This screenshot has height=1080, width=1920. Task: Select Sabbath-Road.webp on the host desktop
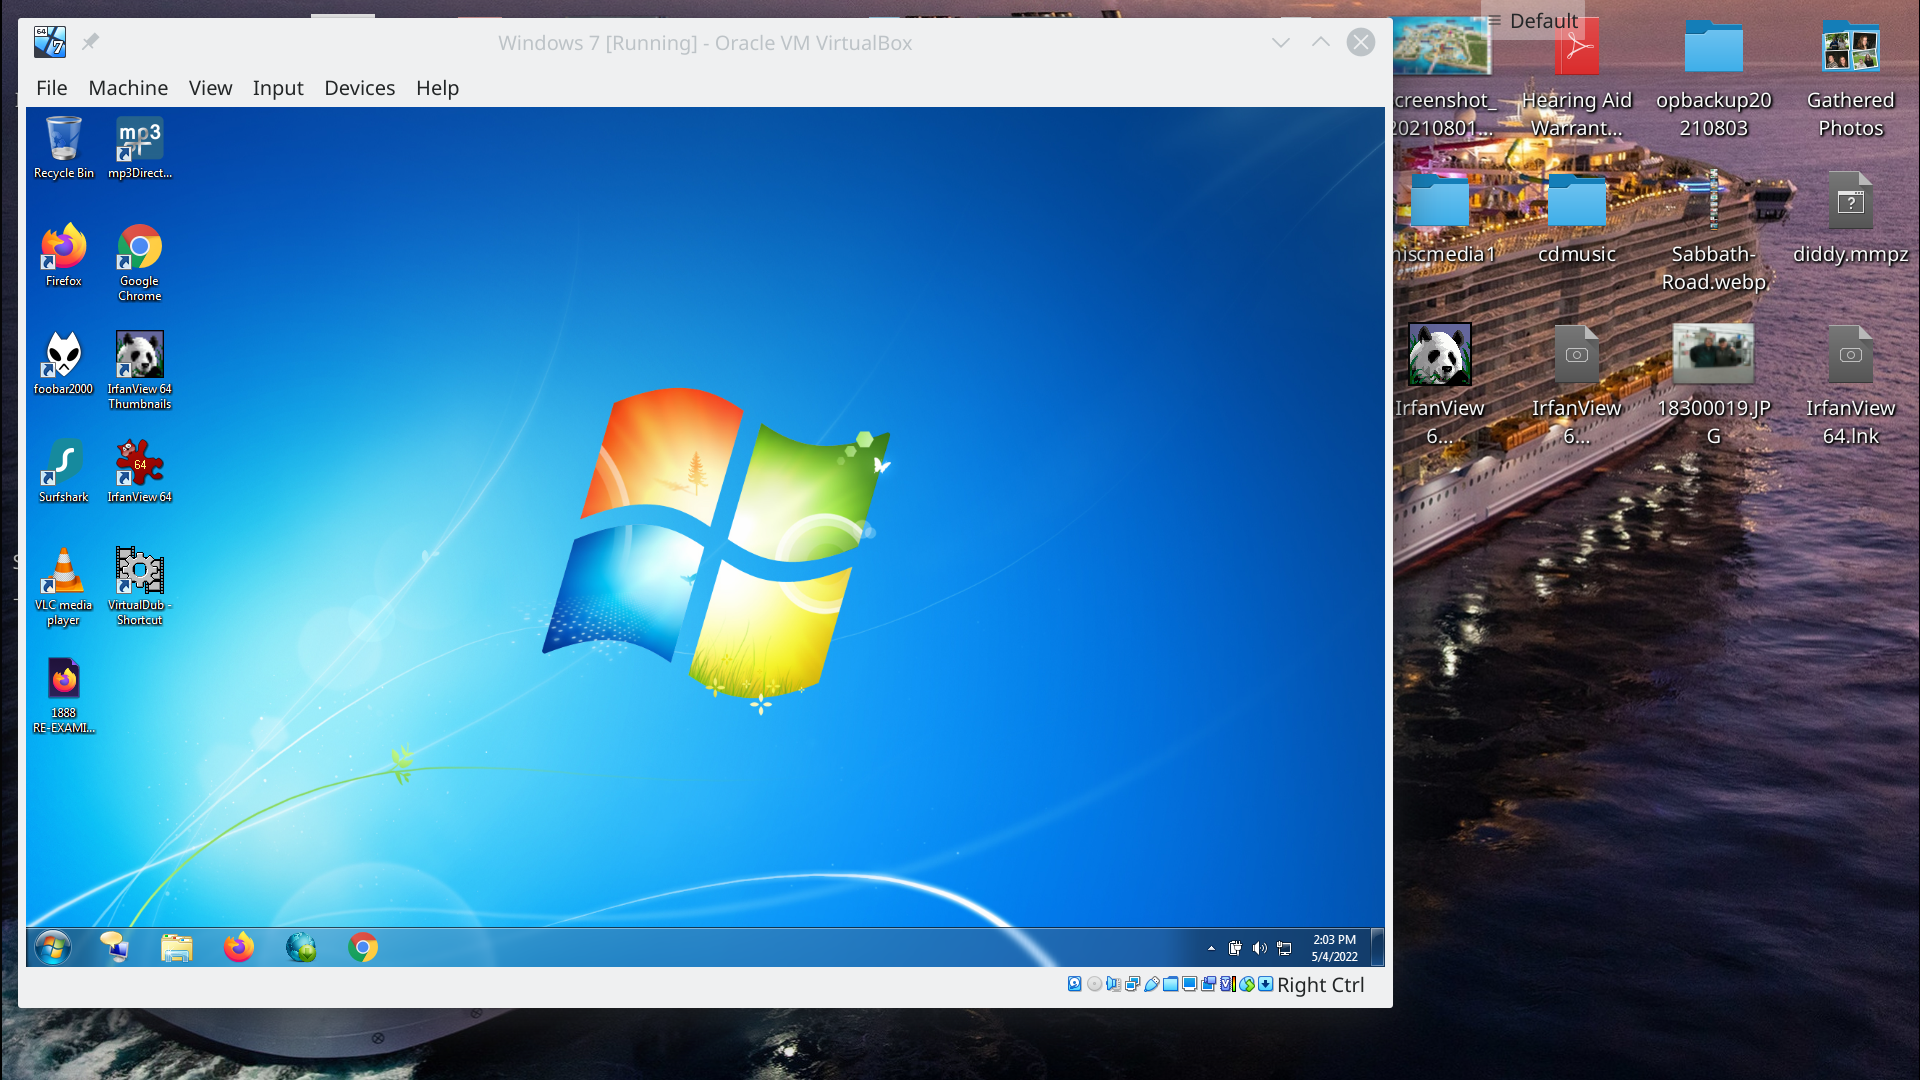click(x=1714, y=232)
